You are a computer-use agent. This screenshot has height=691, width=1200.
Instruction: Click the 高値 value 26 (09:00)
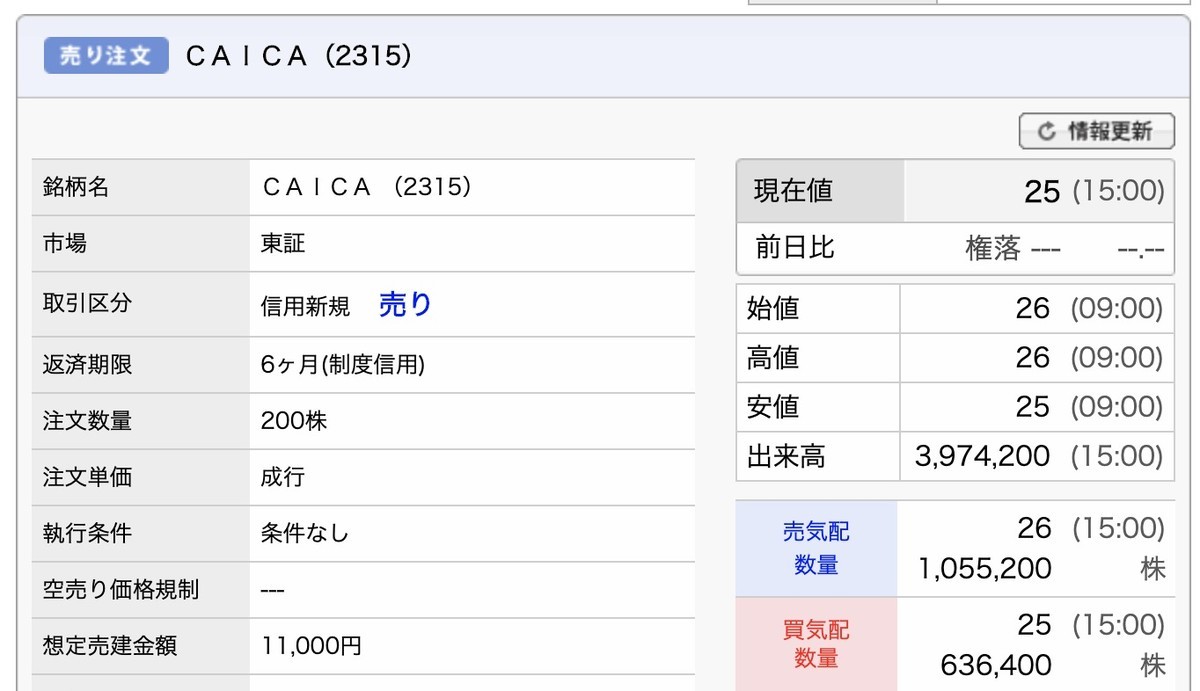click(x=1088, y=358)
